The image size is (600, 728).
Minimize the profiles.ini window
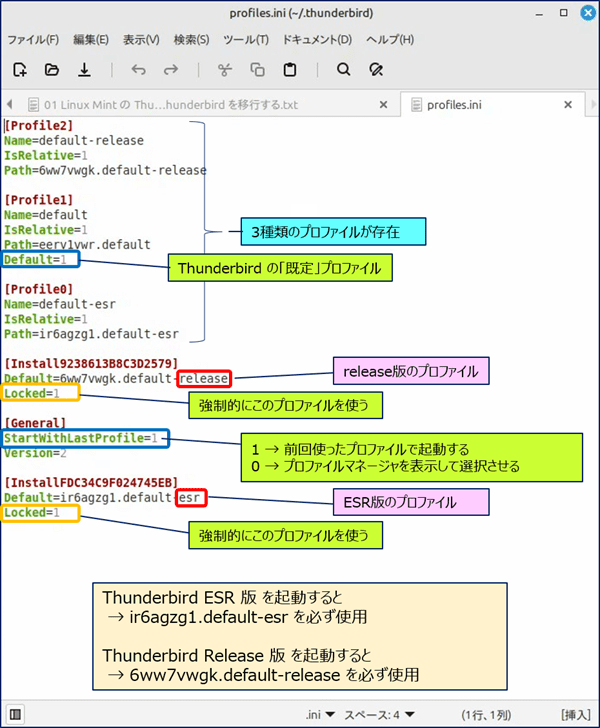(x=539, y=13)
